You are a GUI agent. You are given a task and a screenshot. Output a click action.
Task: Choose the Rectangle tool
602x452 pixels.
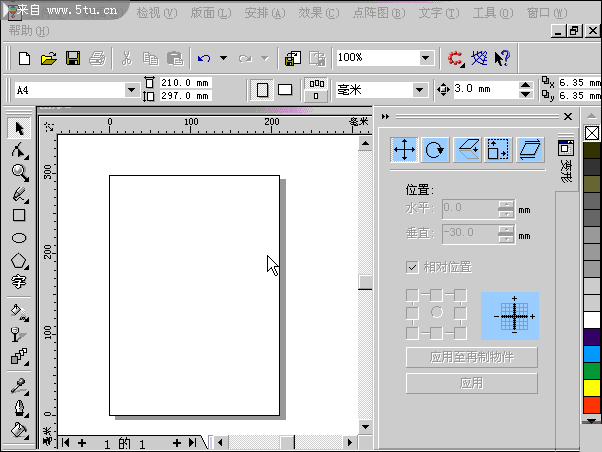[19, 215]
